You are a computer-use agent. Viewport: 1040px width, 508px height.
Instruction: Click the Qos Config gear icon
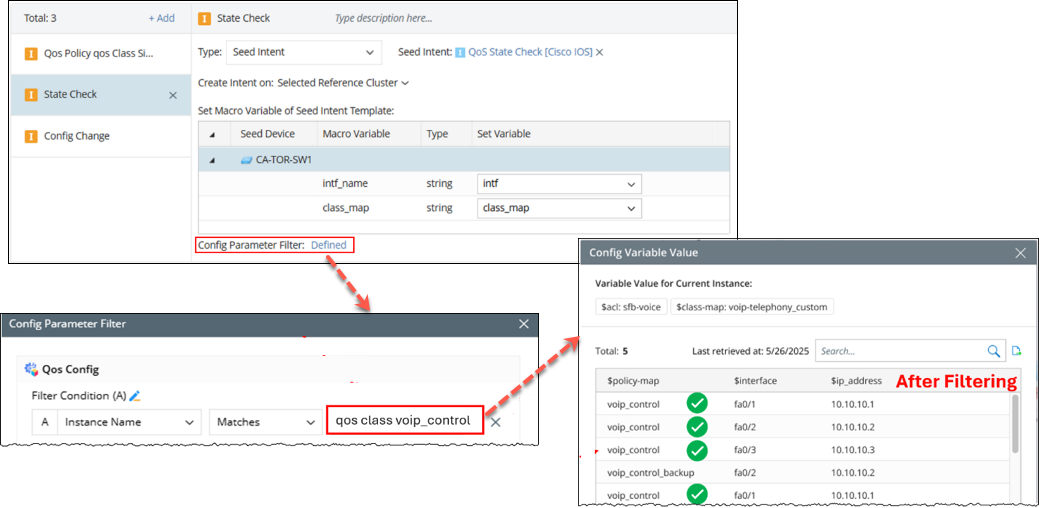point(31,369)
